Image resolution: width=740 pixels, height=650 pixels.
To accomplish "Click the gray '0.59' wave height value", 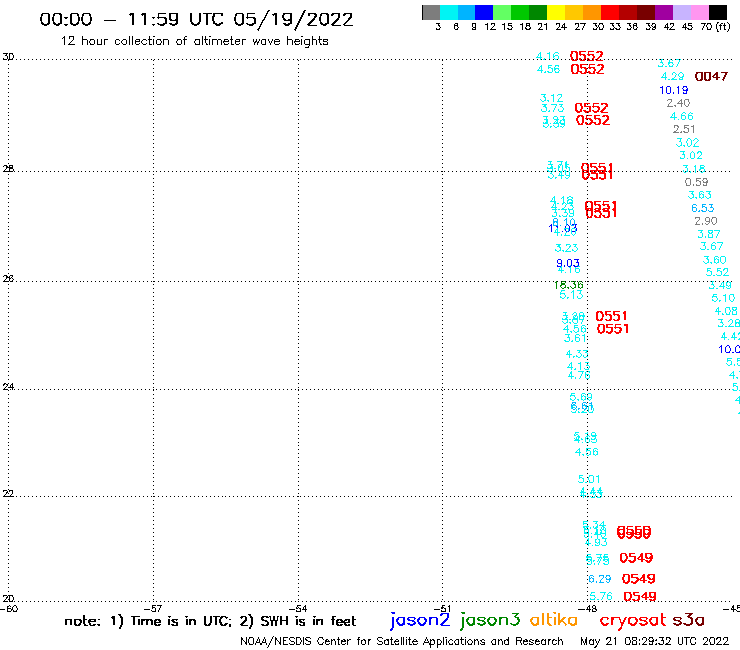I will tap(697, 182).
